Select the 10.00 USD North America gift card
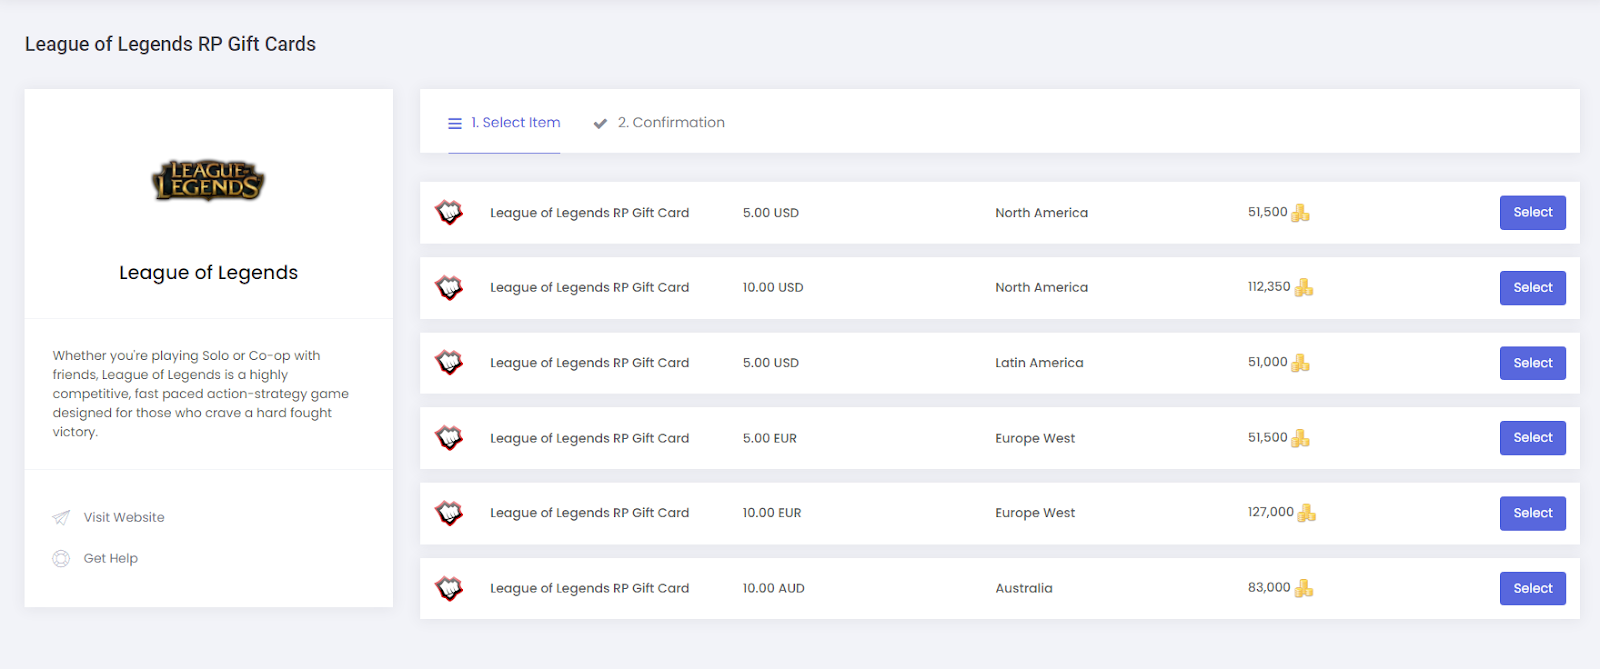The width and height of the screenshot is (1600, 669). [x=1533, y=288]
